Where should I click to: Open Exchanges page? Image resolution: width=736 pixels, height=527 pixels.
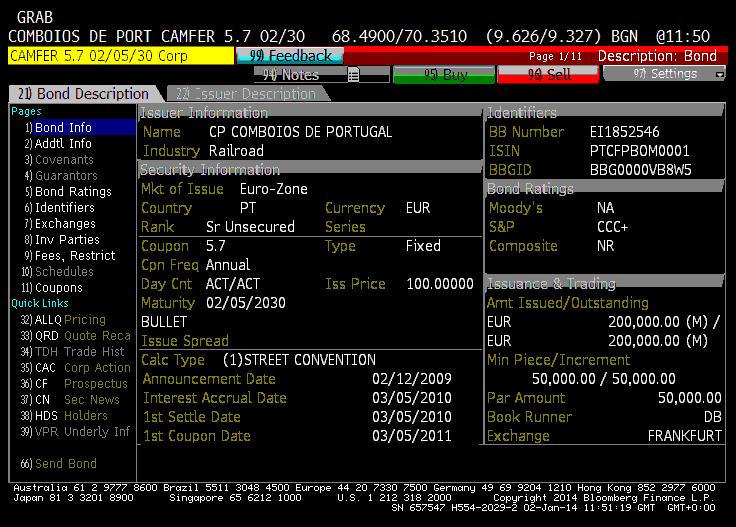[x=60, y=223]
